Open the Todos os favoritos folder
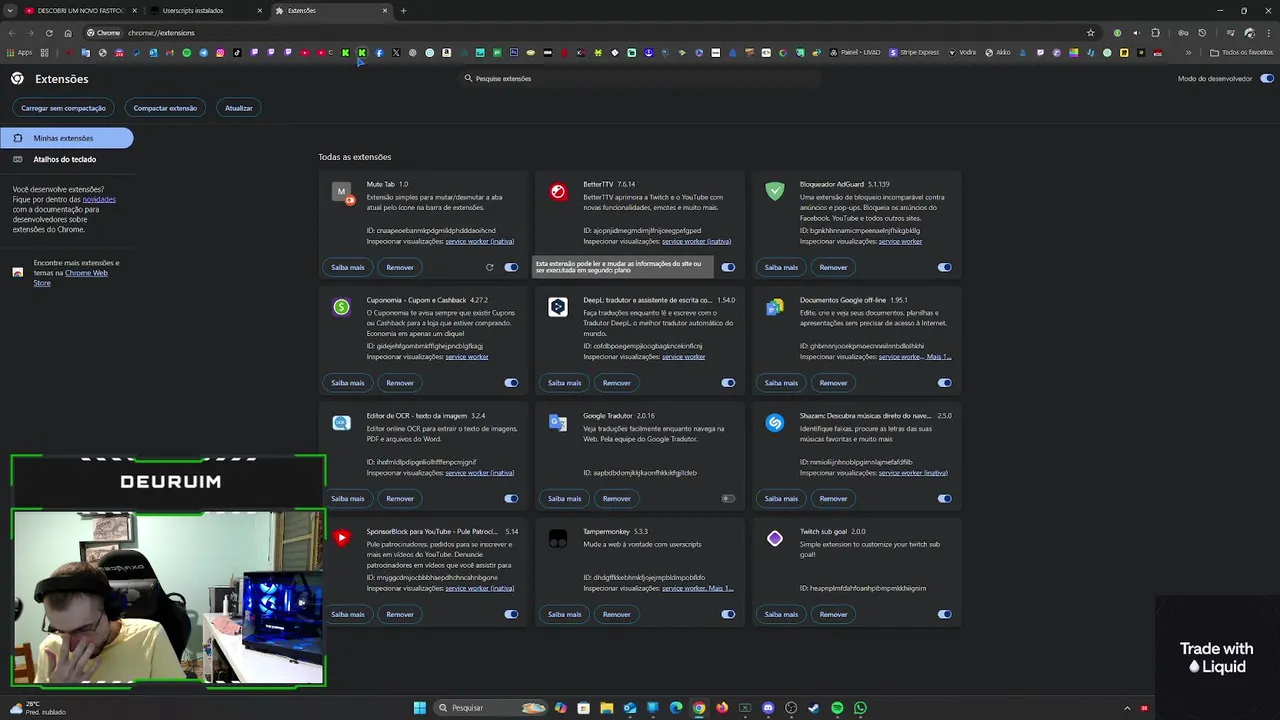Viewport: 1280px width, 720px height. click(1241, 52)
